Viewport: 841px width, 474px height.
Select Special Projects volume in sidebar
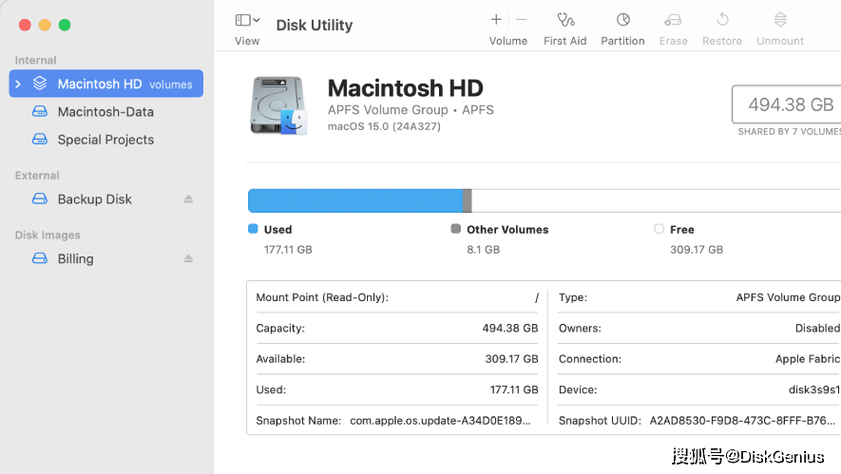(x=106, y=139)
